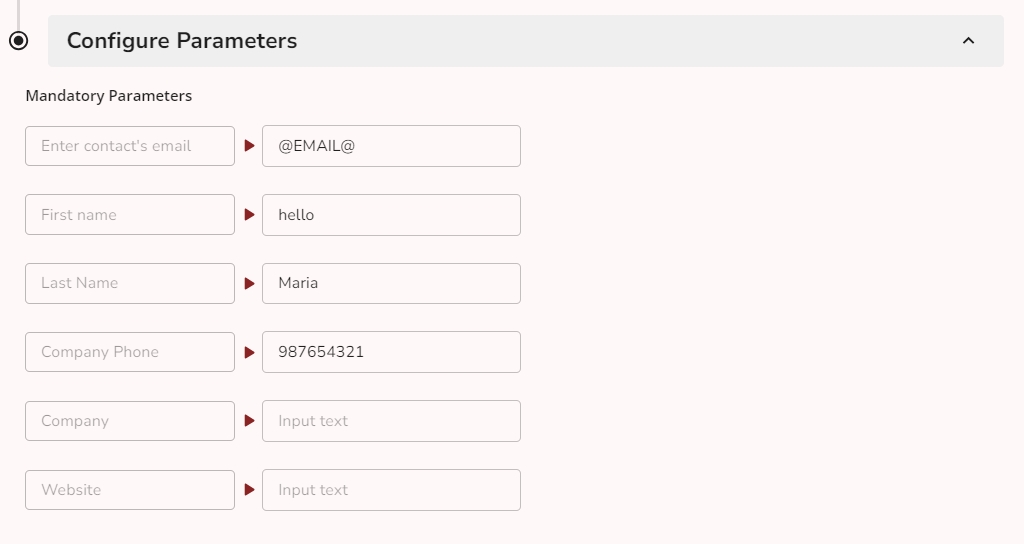The height and width of the screenshot is (544, 1024).
Task: Click the arrow icon beside Website field
Action: pyautogui.click(x=249, y=490)
